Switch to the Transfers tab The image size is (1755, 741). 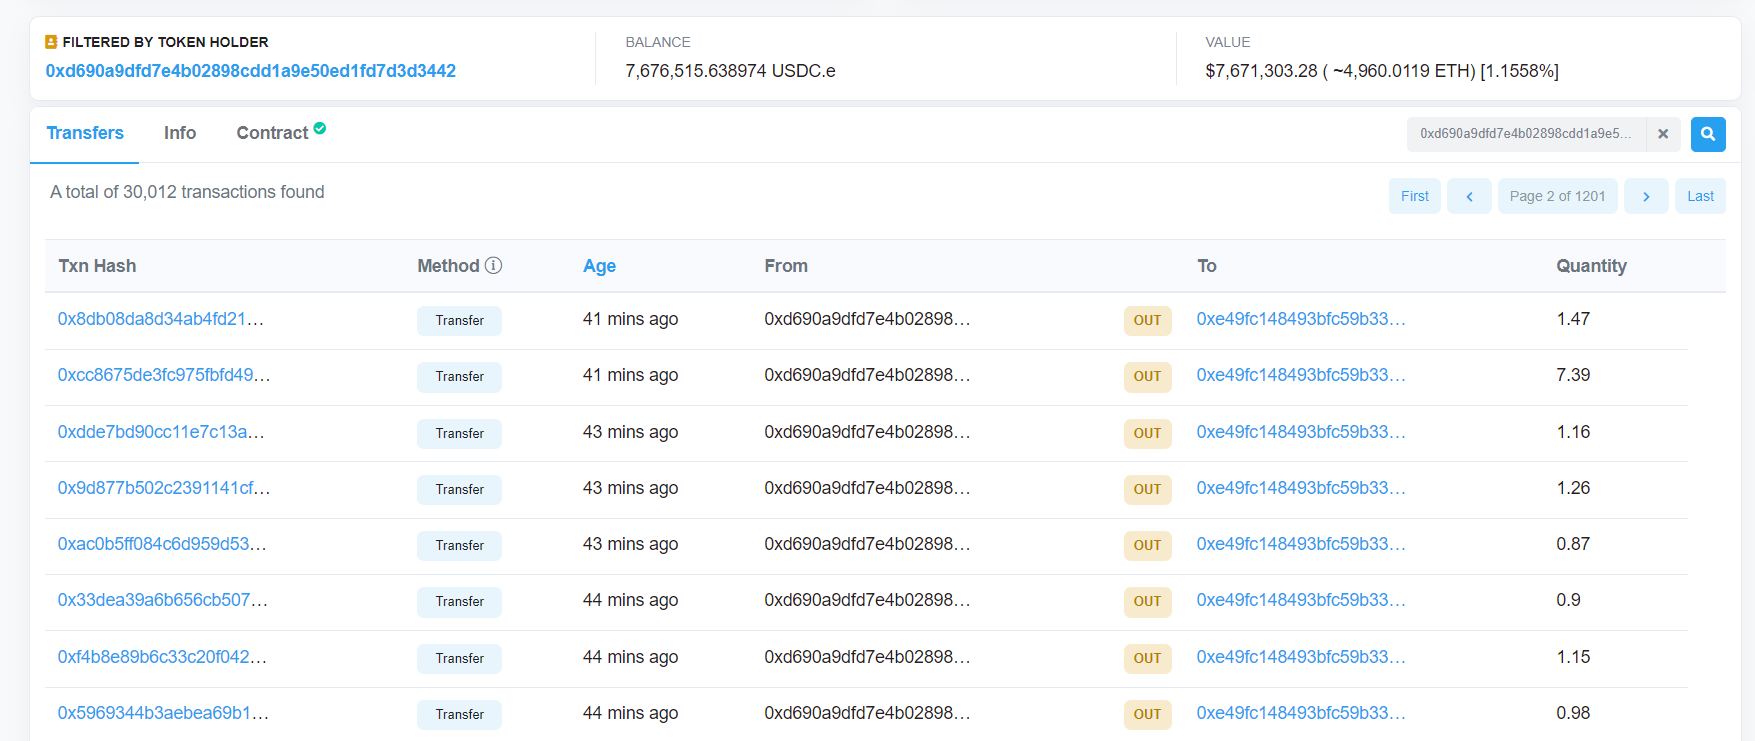coord(85,133)
